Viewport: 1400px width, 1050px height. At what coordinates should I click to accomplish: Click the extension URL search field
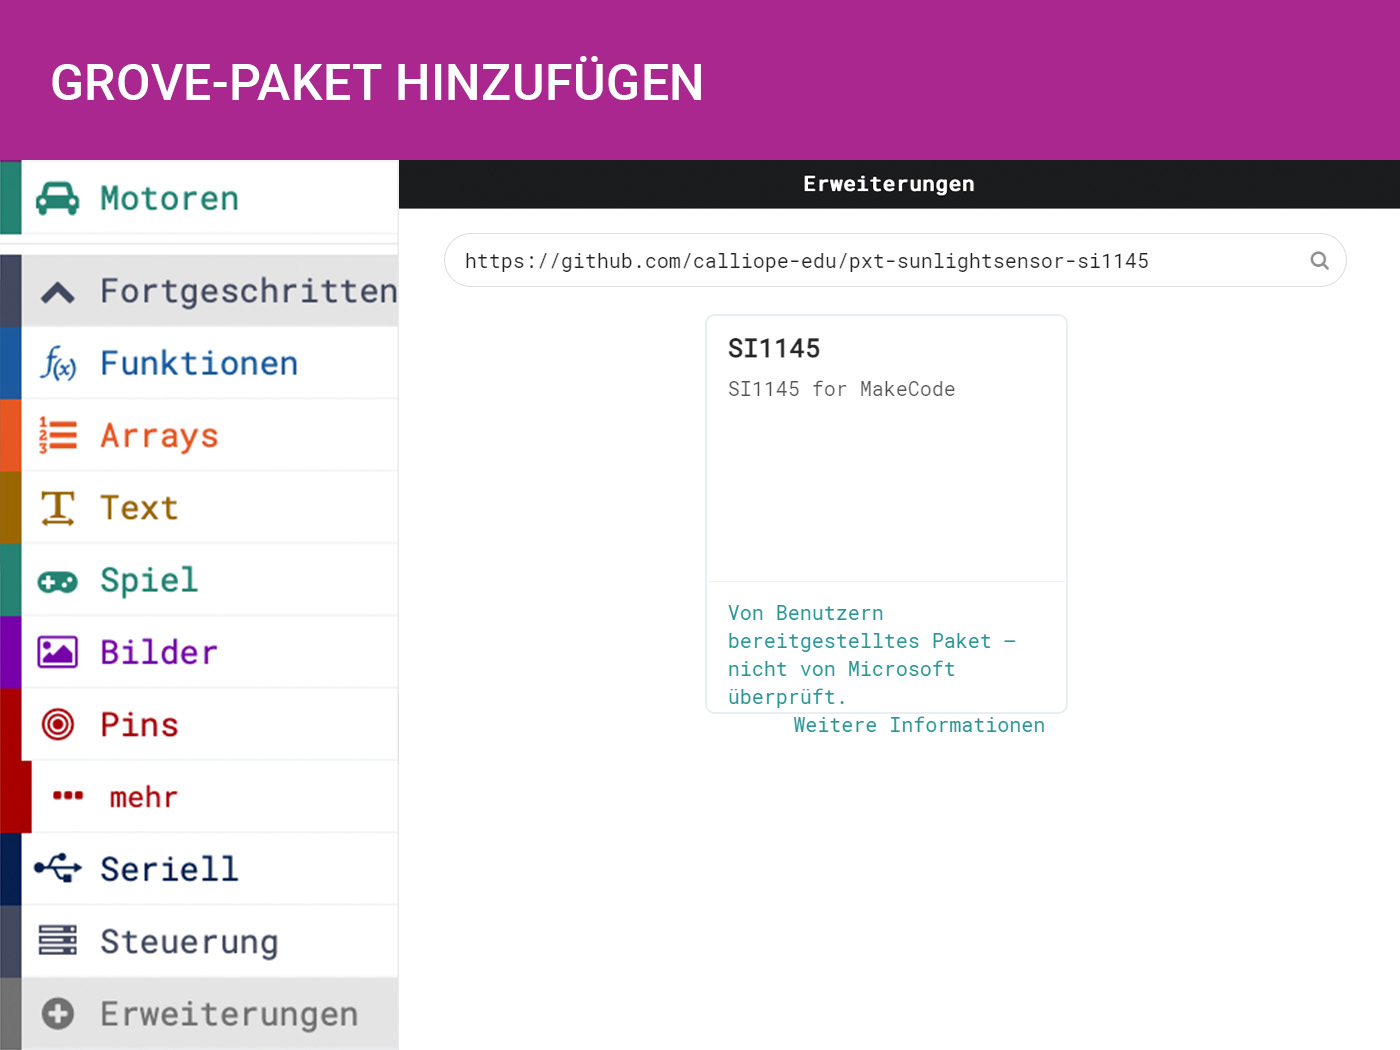(880, 261)
